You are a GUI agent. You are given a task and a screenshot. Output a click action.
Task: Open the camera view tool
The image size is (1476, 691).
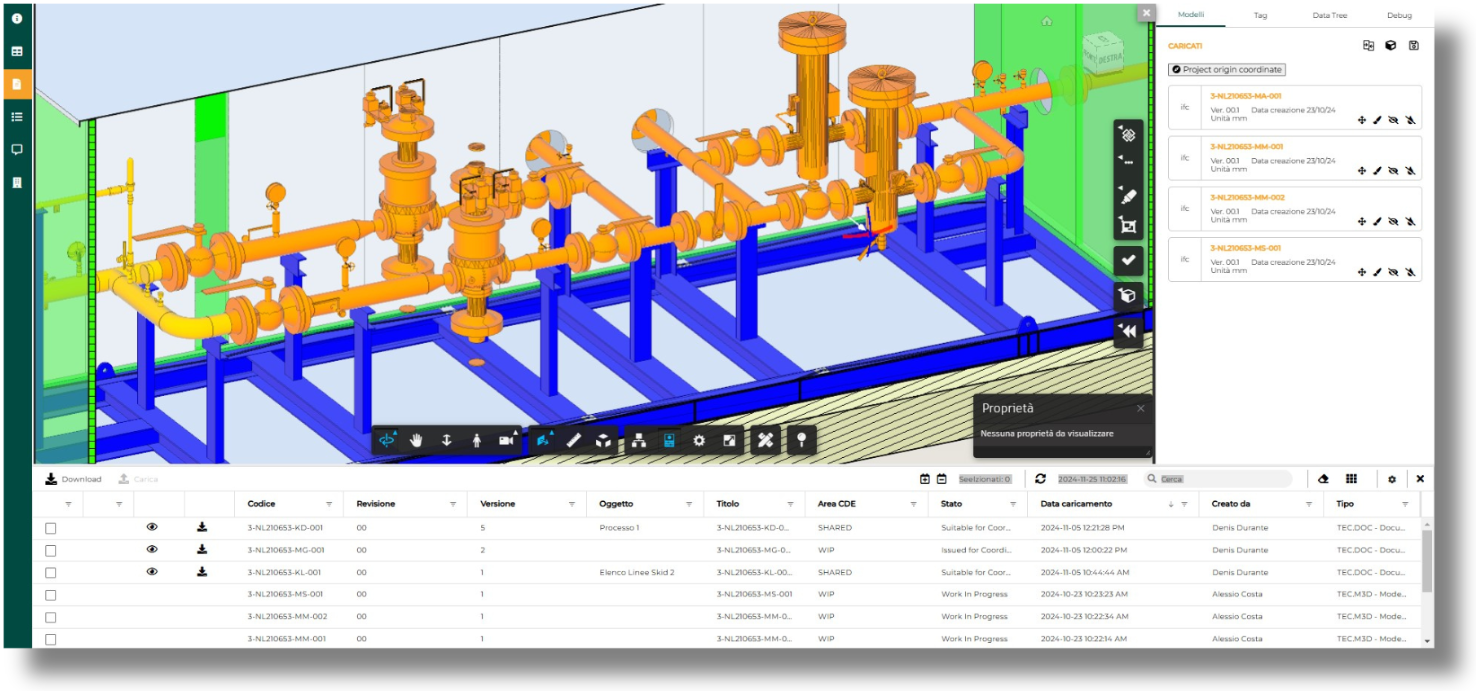point(507,440)
